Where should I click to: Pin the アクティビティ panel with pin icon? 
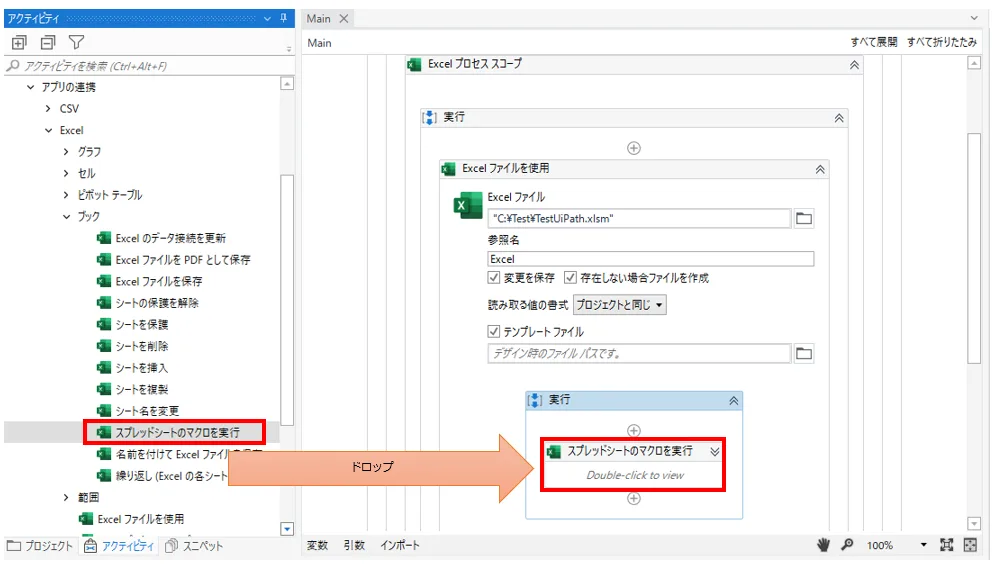pos(284,18)
